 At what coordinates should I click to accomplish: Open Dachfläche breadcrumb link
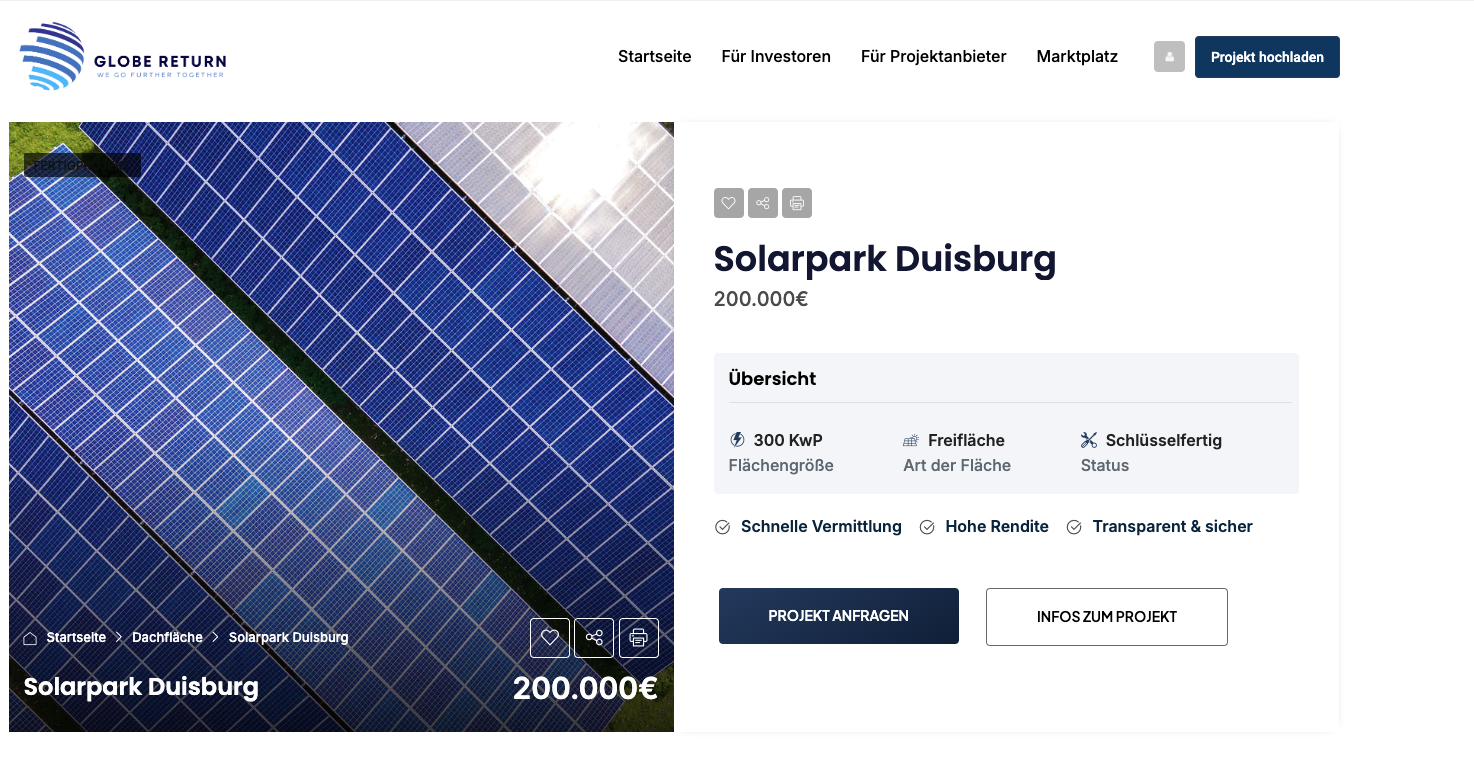[167, 637]
